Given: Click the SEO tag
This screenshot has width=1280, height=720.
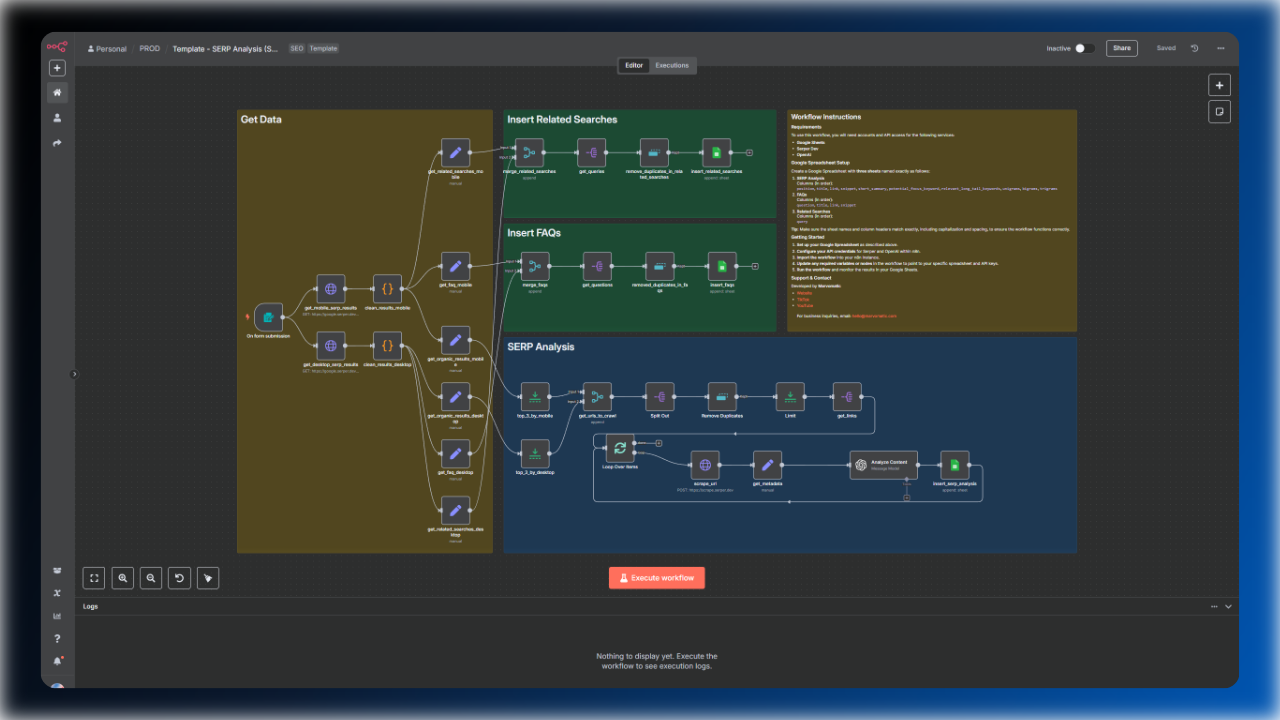Looking at the screenshot, I should click(x=296, y=48).
